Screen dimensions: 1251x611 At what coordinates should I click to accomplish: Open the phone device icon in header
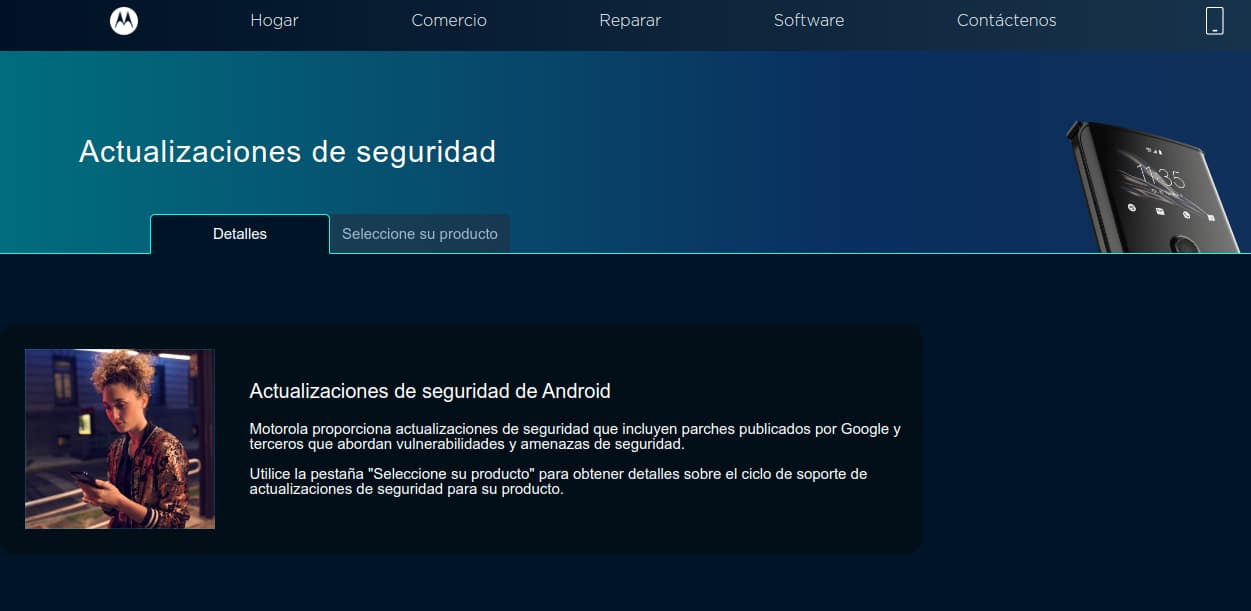(x=1214, y=21)
